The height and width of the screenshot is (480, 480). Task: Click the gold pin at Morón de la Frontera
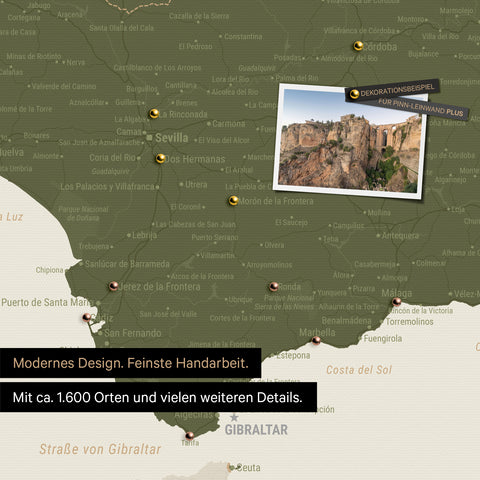tap(233, 200)
